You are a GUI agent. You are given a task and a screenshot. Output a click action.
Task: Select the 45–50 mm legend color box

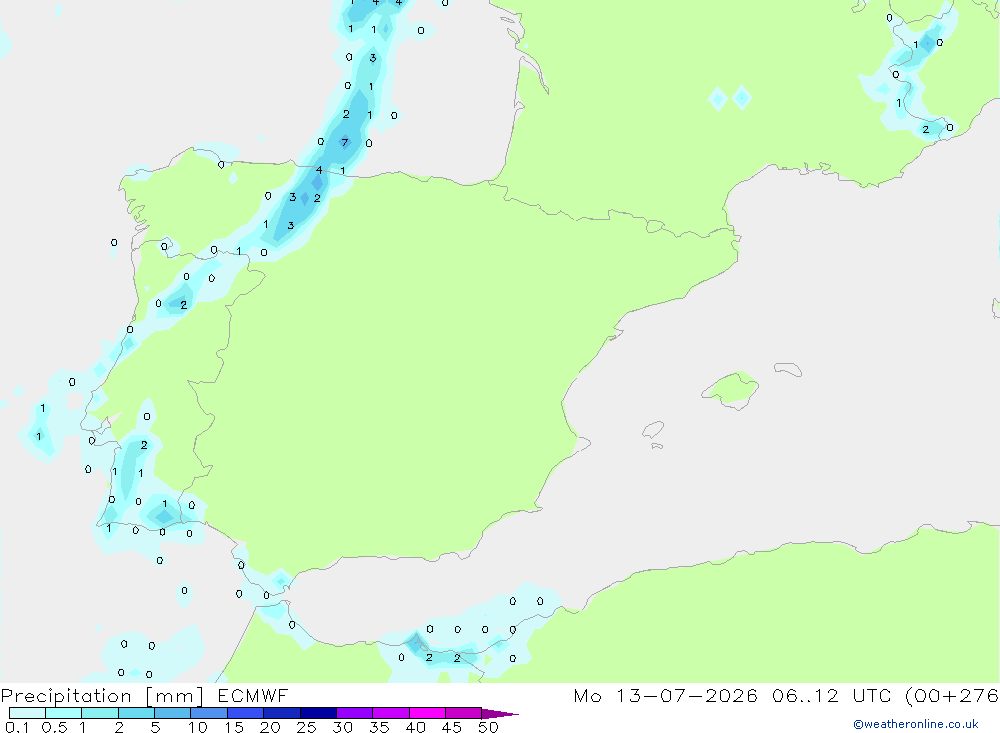[464, 713]
